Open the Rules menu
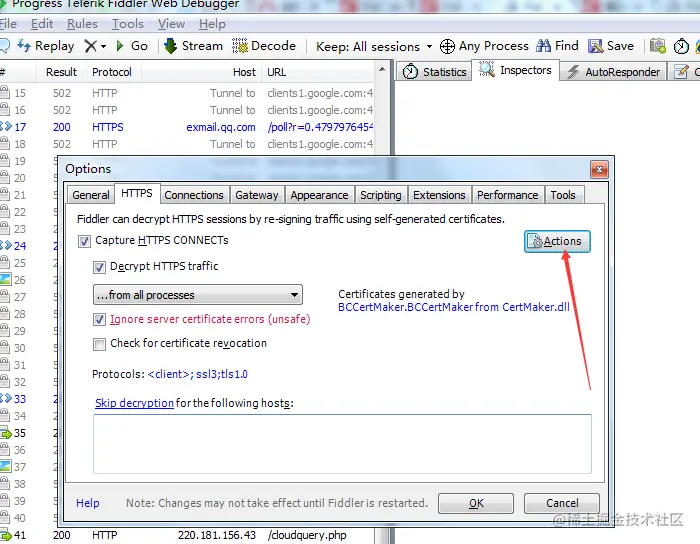 (x=82, y=24)
